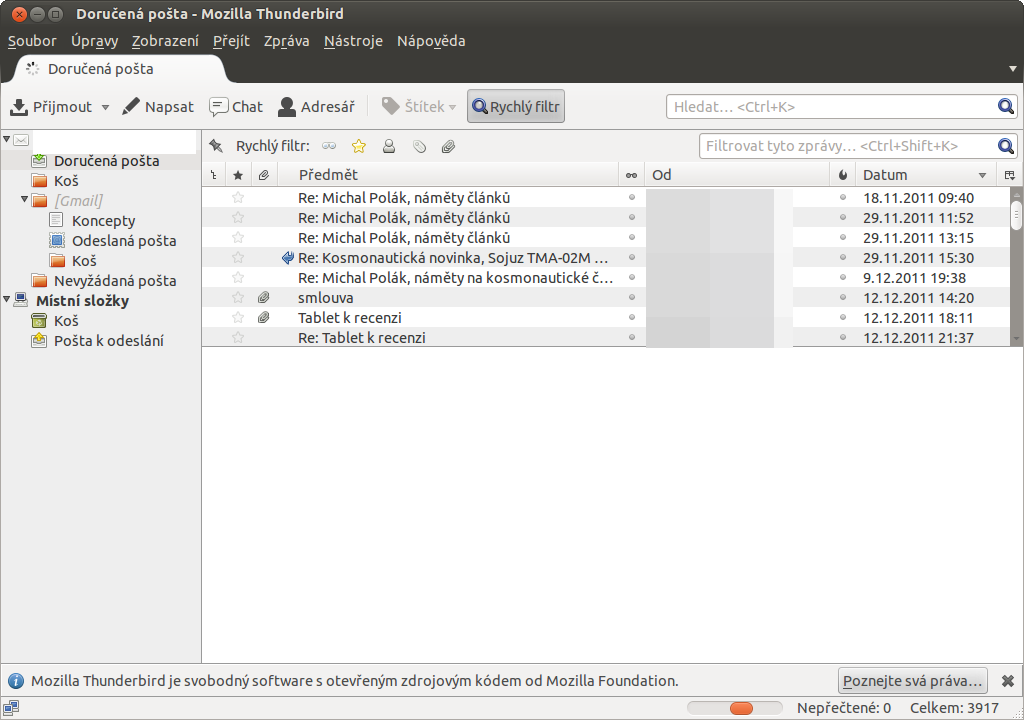This screenshot has width=1024, height=720.
Task: Toggle read dot for smlouva message
Action: pyautogui.click(x=632, y=297)
